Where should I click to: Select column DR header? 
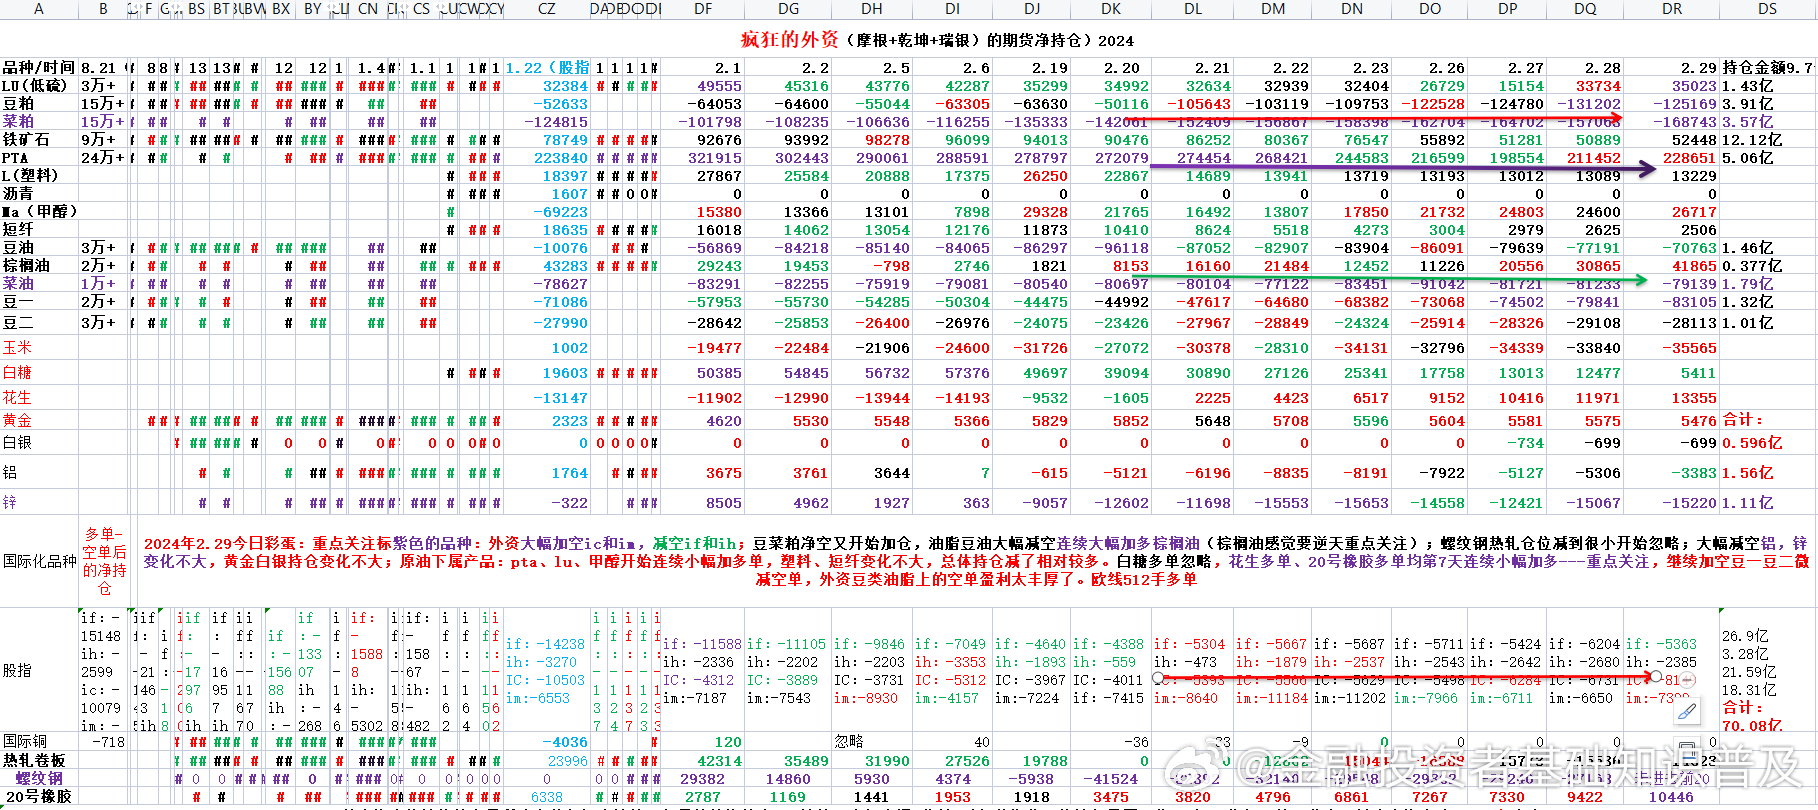tap(1672, 9)
